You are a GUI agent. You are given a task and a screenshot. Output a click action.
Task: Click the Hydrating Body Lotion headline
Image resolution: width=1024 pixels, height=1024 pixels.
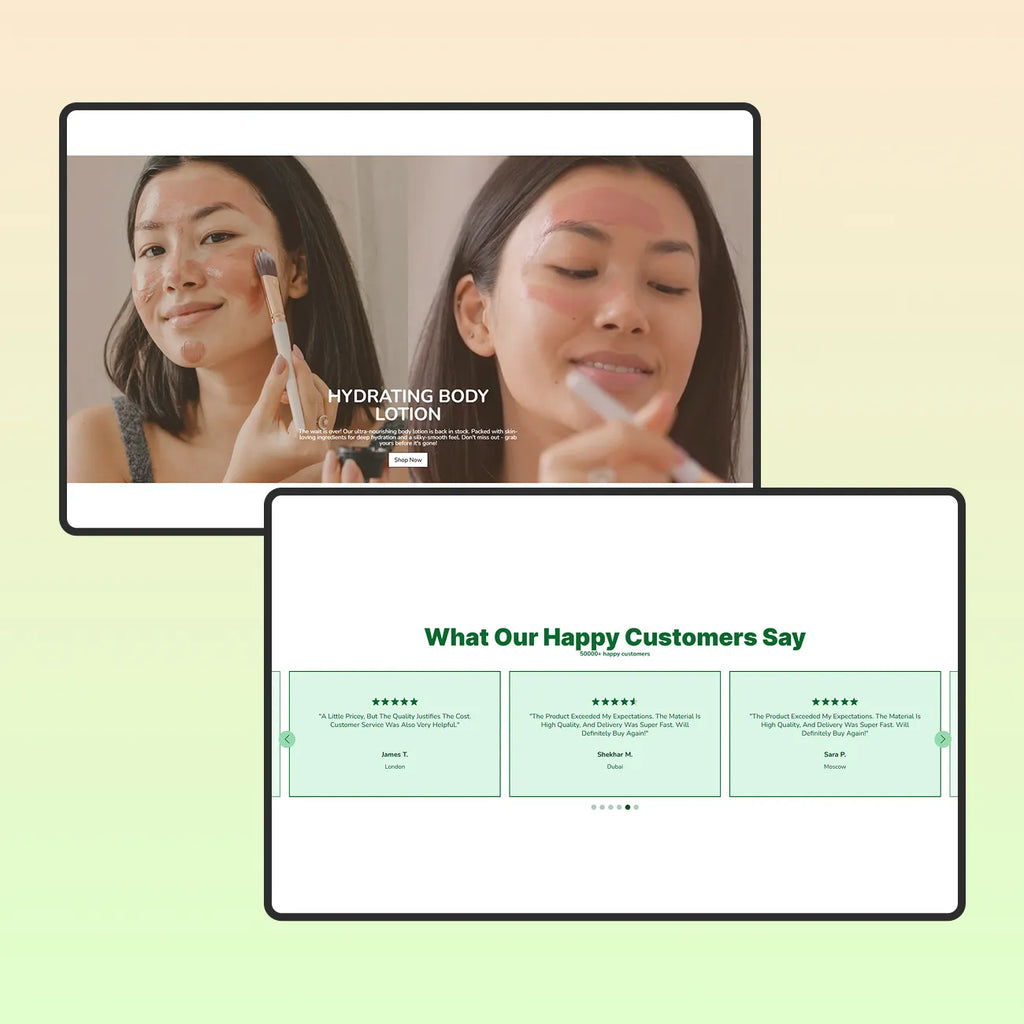(408, 405)
